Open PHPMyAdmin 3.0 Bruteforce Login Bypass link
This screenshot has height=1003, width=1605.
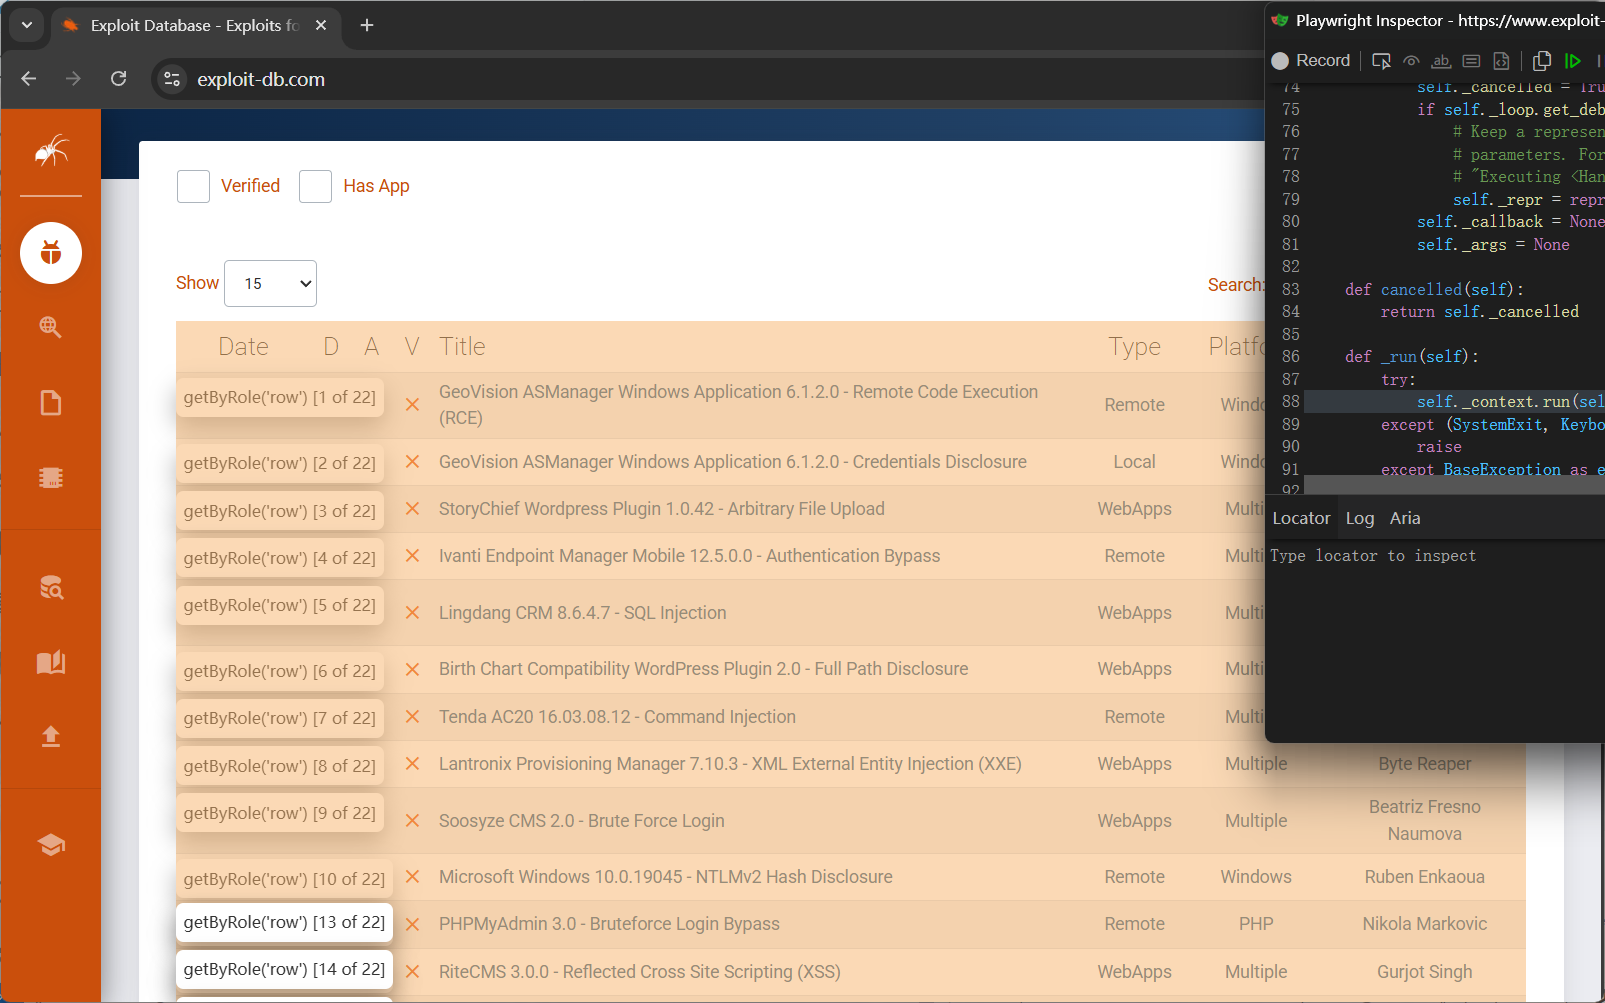(x=609, y=924)
